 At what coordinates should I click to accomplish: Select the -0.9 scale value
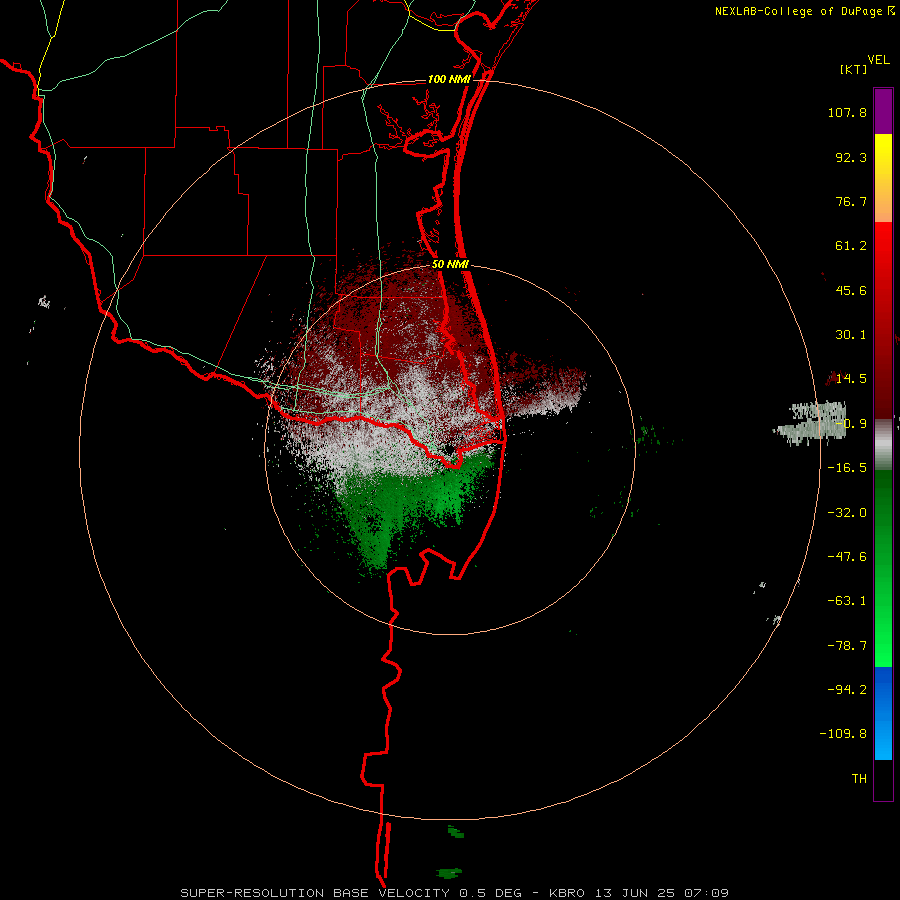851,424
